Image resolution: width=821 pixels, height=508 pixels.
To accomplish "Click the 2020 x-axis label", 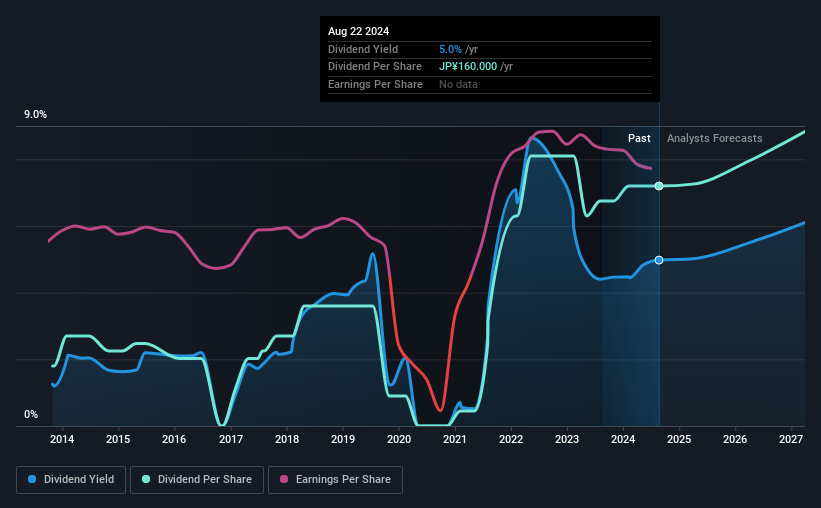I will tap(399, 439).
